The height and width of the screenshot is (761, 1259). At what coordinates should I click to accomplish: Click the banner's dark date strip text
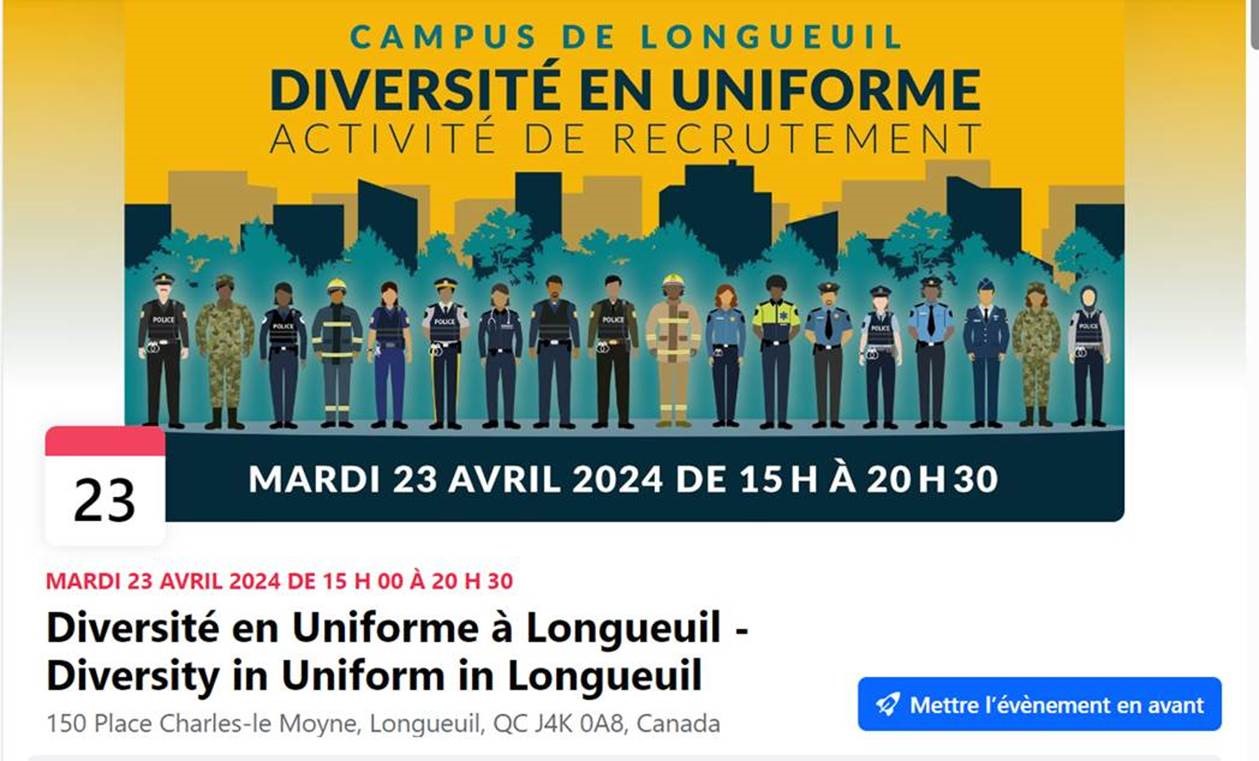click(x=623, y=480)
